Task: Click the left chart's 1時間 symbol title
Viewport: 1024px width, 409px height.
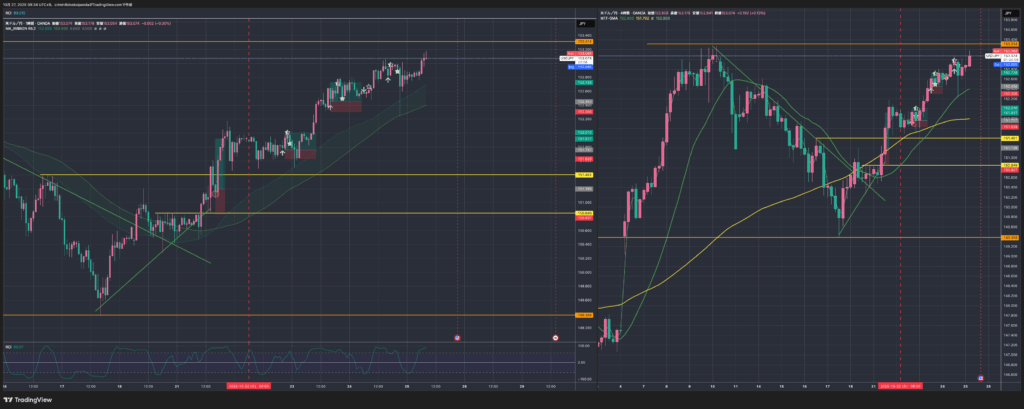Action: (x=35, y=23)
